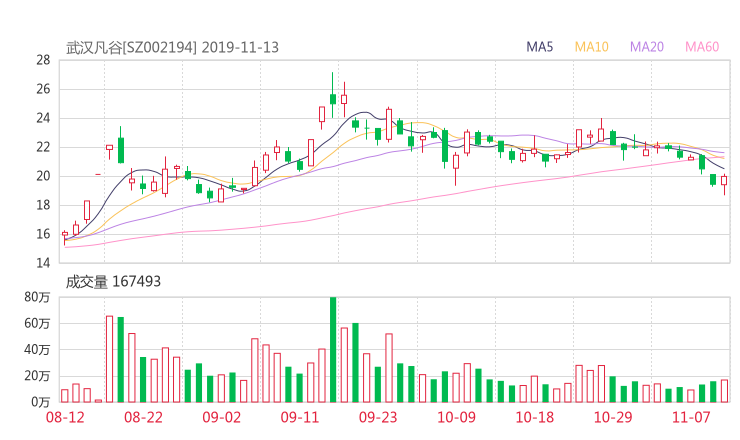The image size is (740, 440).
Task: Click the 10-18 date label
Action: 535,417
